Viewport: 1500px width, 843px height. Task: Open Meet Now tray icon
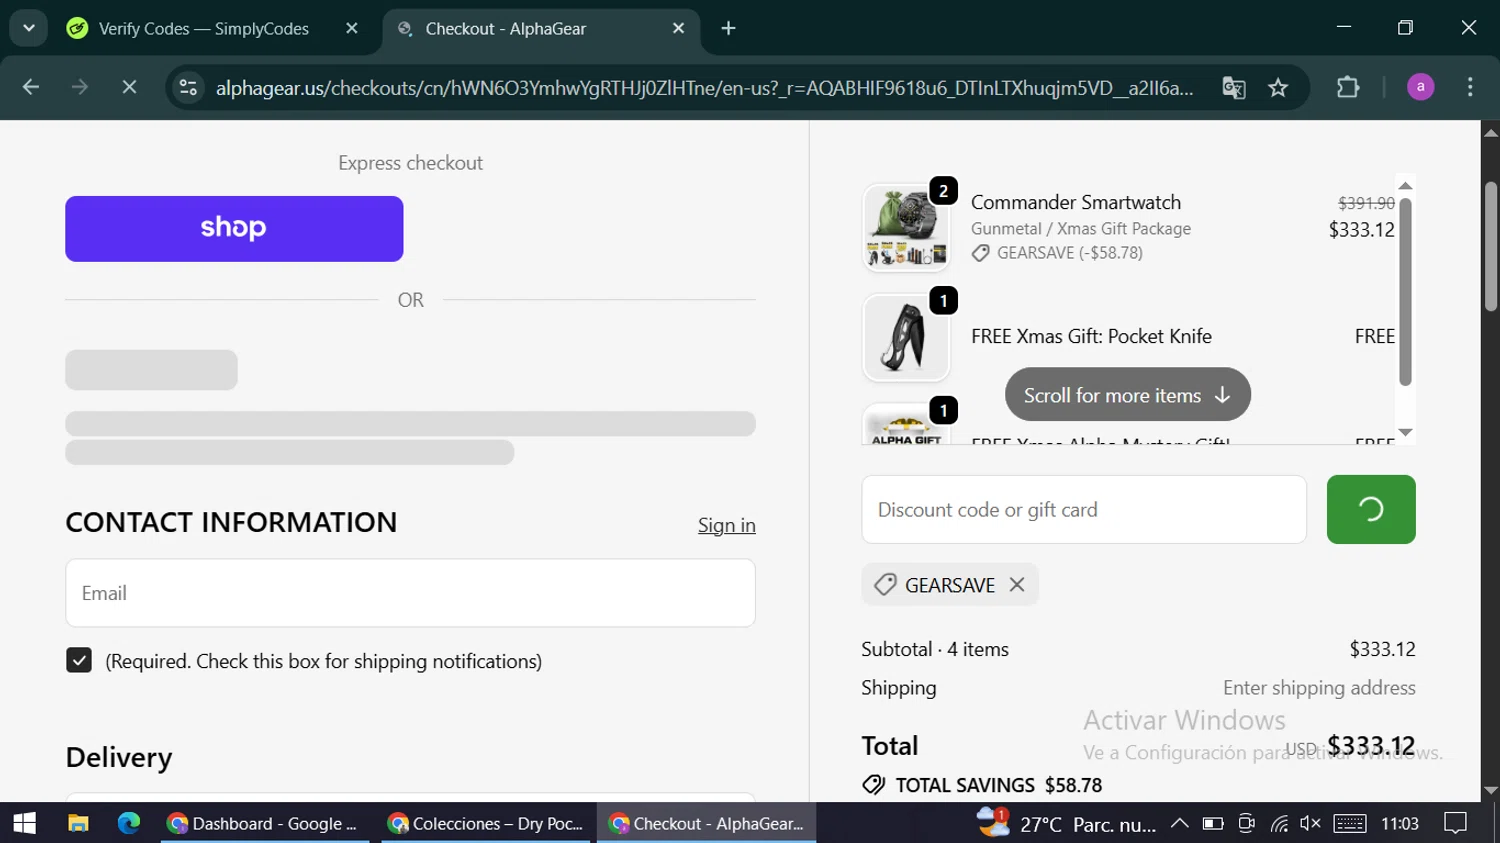click(1246, 823)
